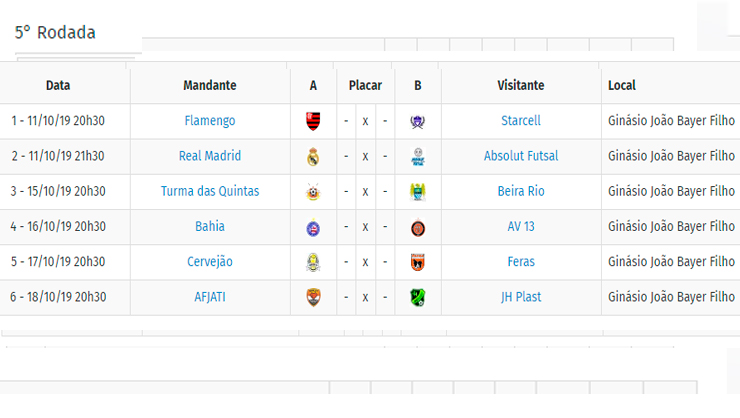Open the Turma das Quintas link
The height and width of the screenshot is (418, 740).
[210, 191]
